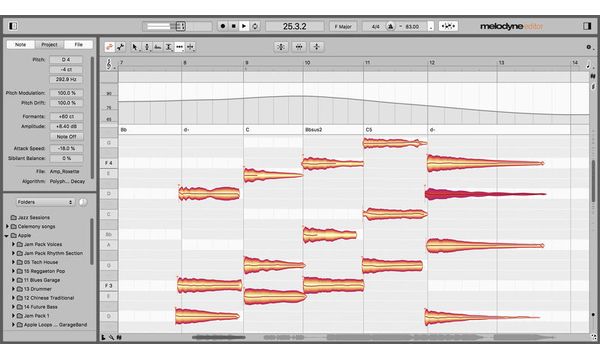Select the Note Separation tool
Image resolution: width=600 pixels, height=360 pixels.
190,47
